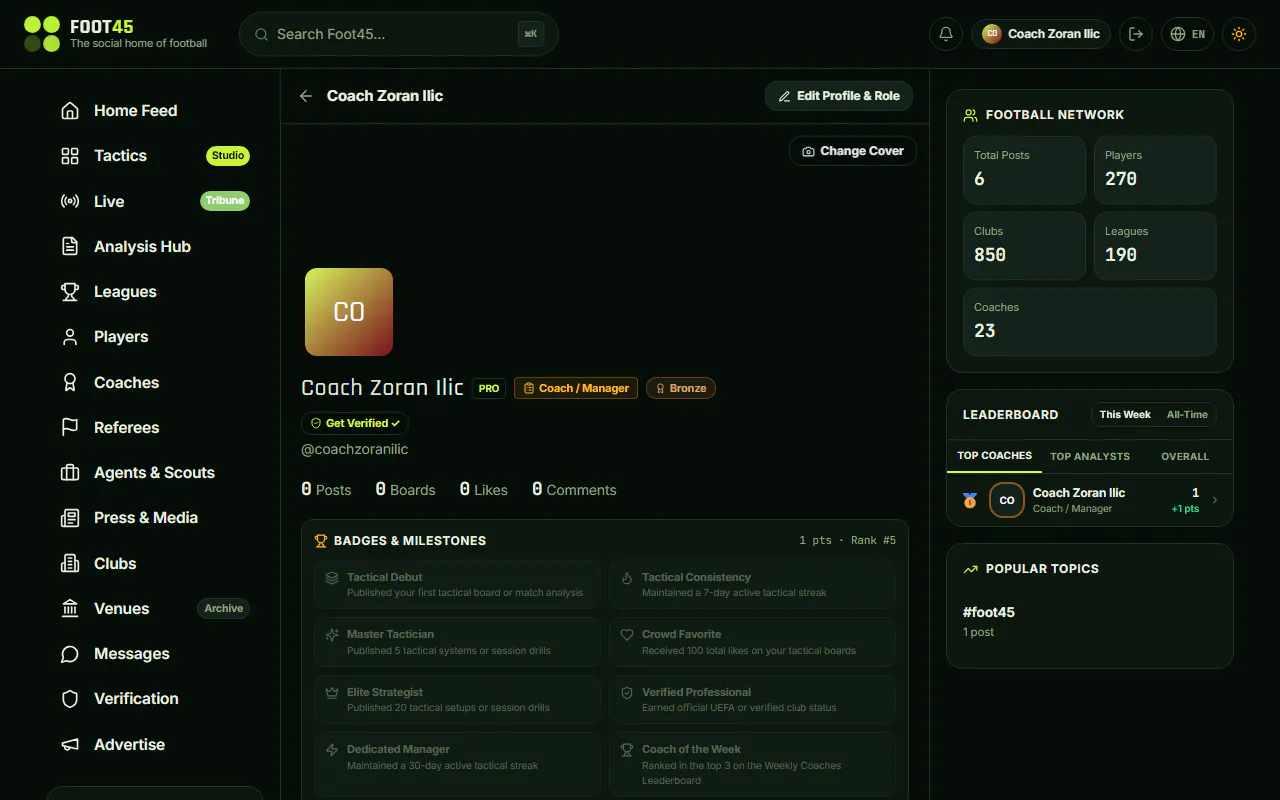Click the logout arrow icon
1280x800 pixels.
(x=1136, y=34)
